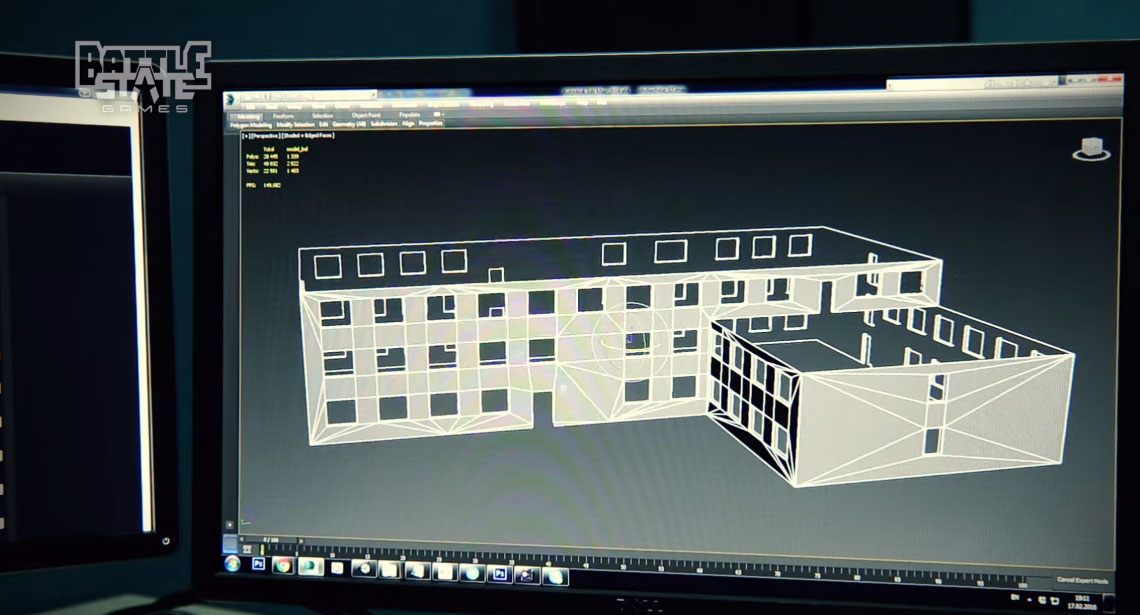Click the first Photoshop icon beside Start

pos(257,565)
